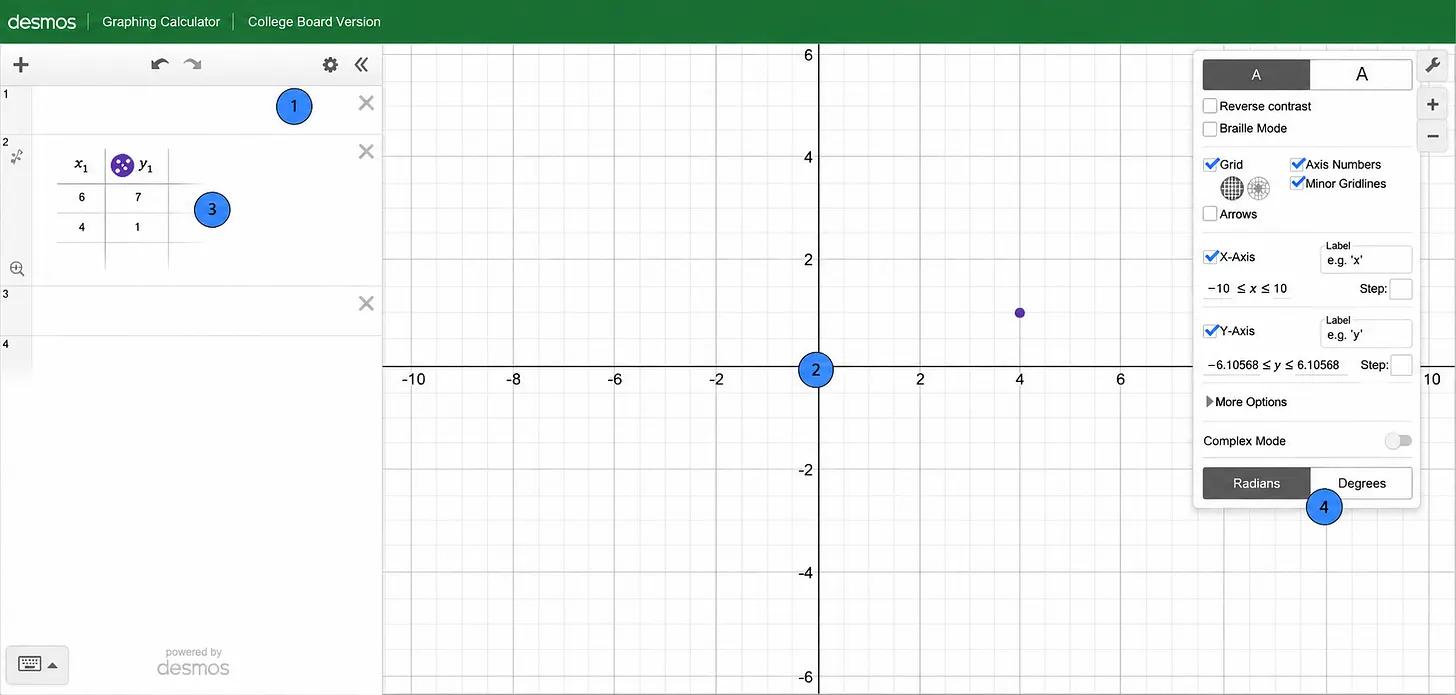The height and width of the screenshot is (695, 1456).
Task: Select Radians angle mode
Action: click(x=1256, y=483)
